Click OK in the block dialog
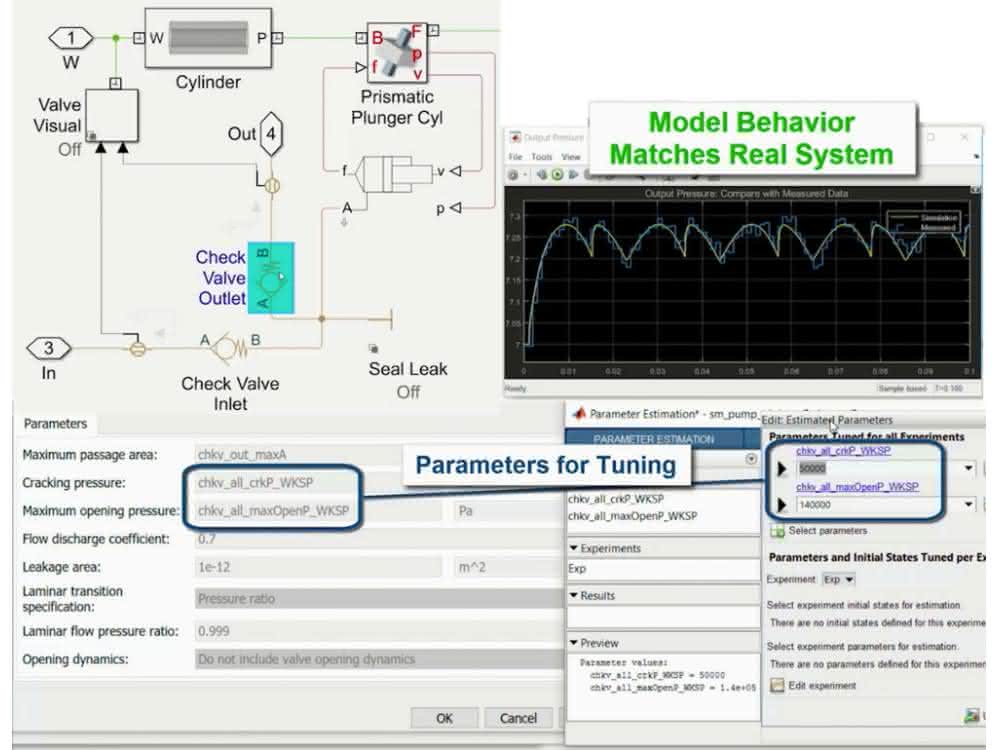 coord(444,718)
